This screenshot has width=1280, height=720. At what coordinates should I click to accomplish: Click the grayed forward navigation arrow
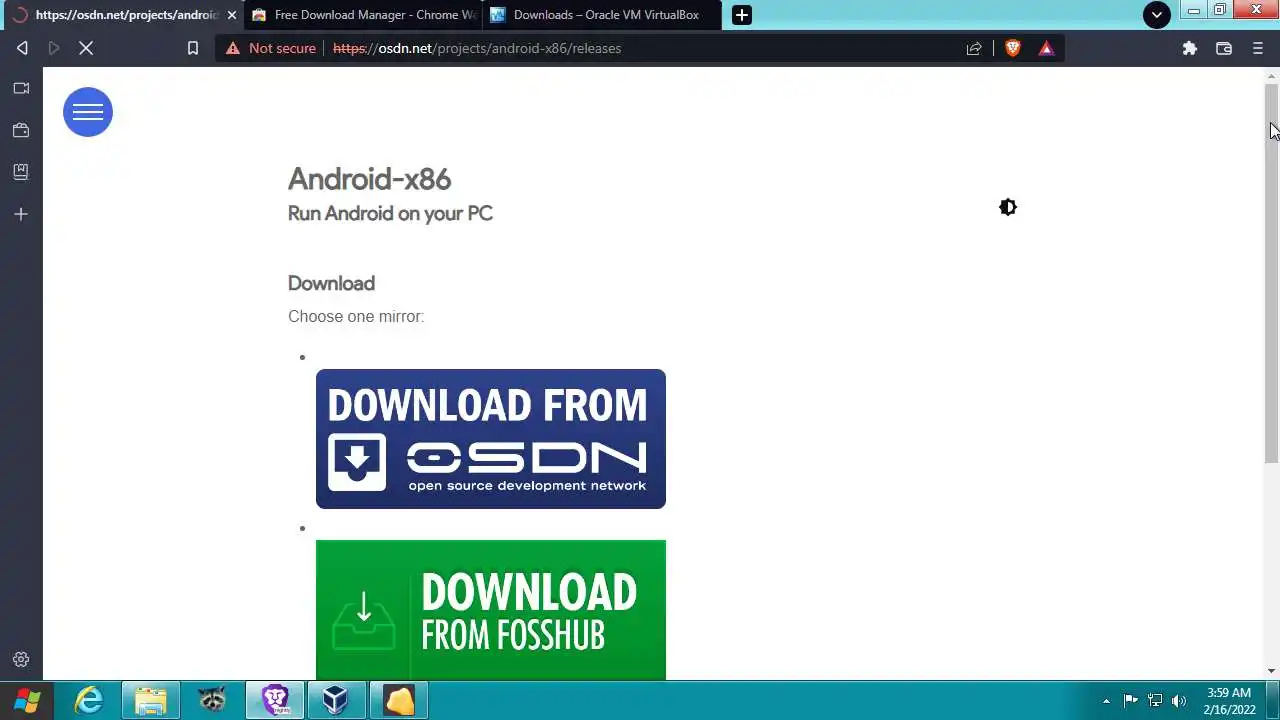click(54, 48)
